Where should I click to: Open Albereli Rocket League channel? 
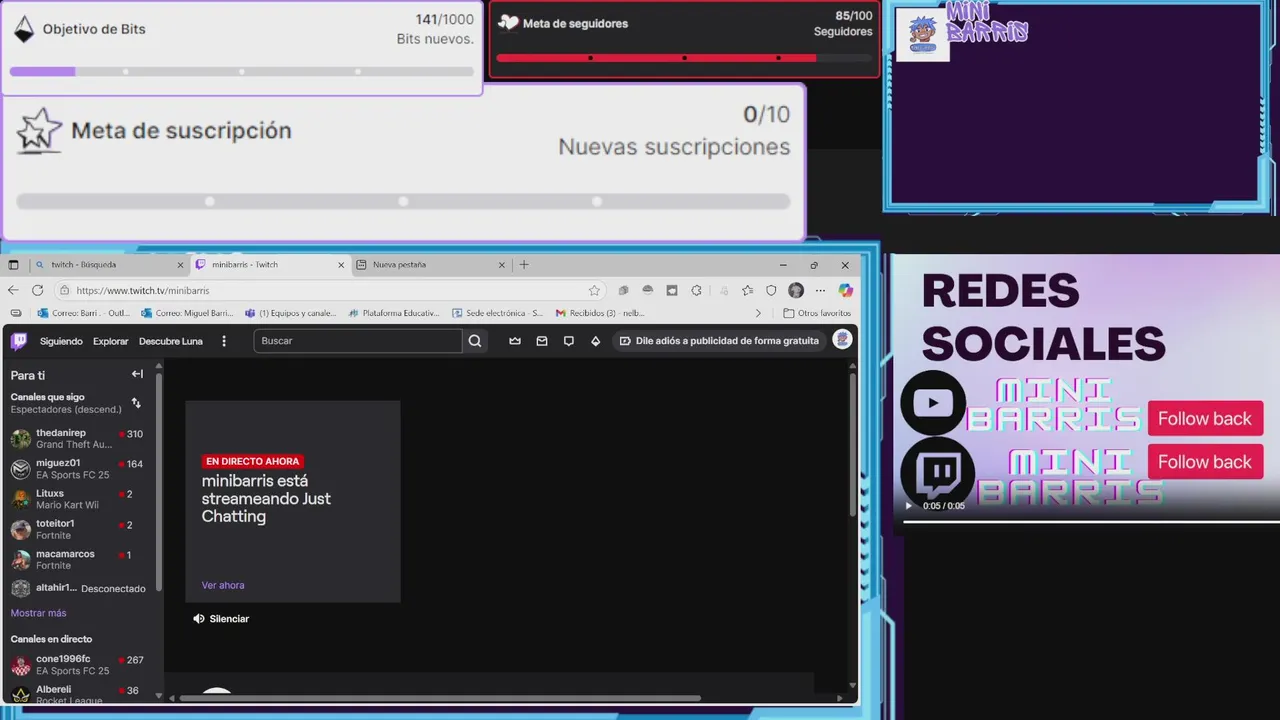click(80, 695)
